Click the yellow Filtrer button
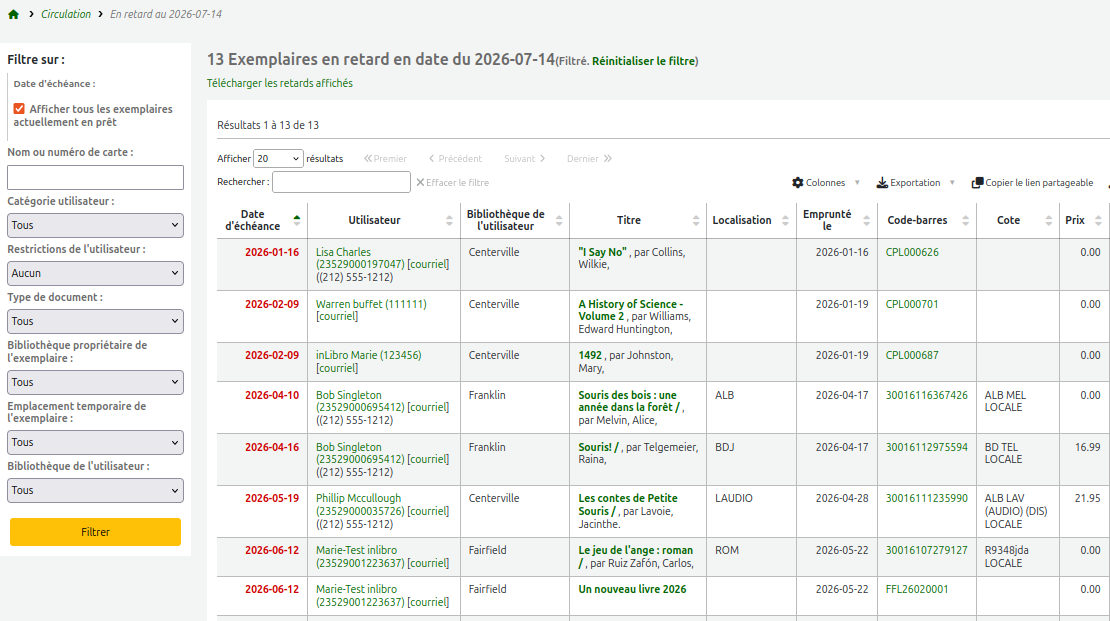This screenshot has width=1110, height=621. [96, 532]
